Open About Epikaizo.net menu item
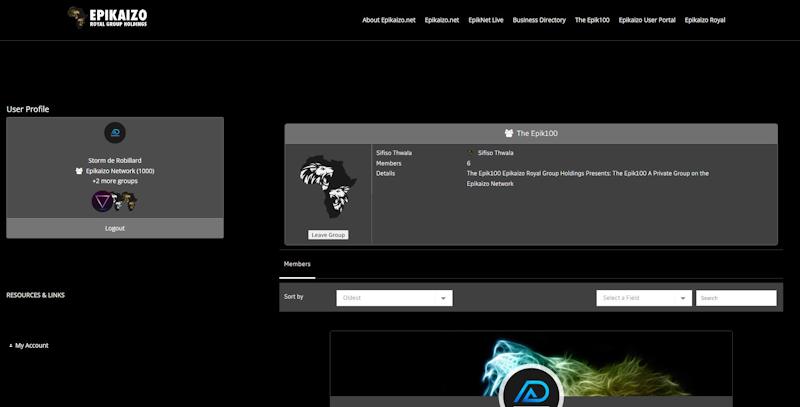800x407 pixels. coord(388,20)
